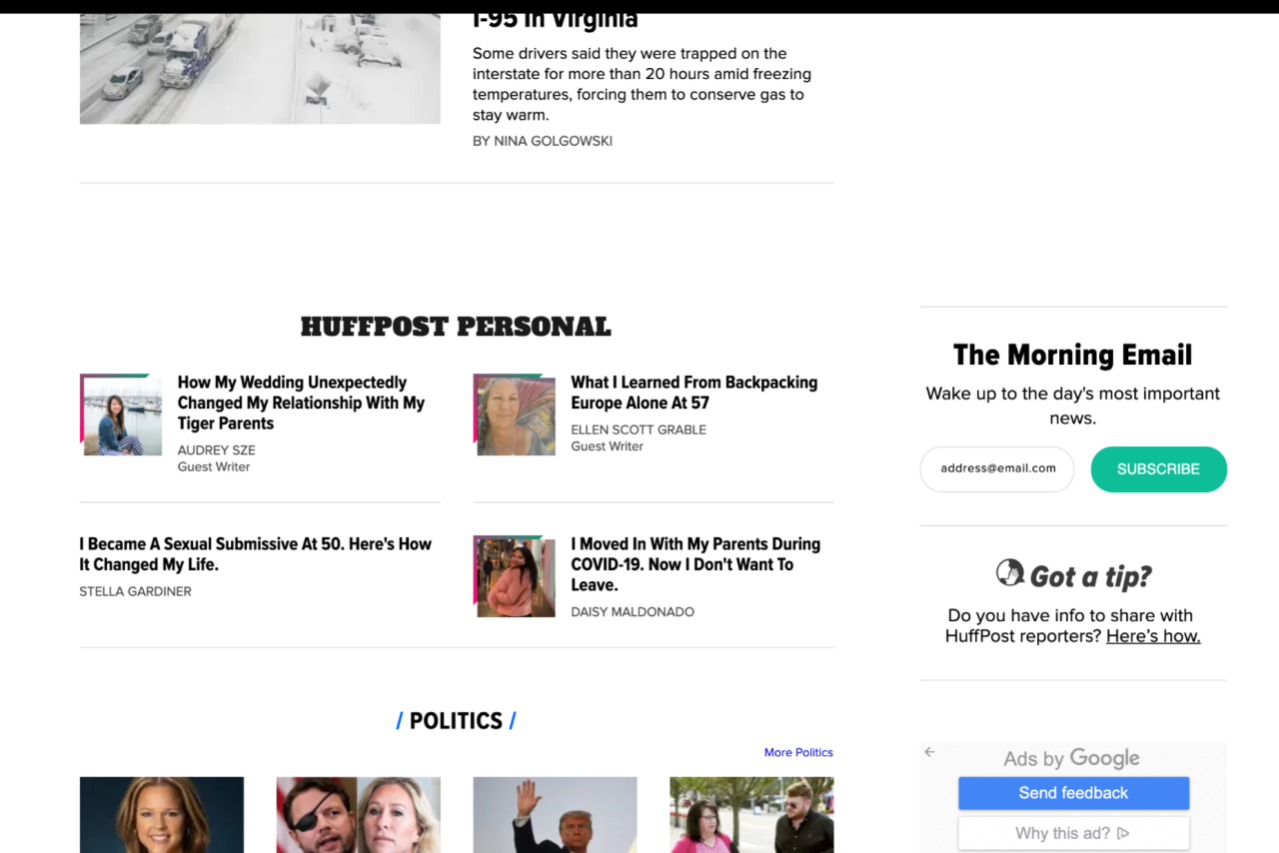Image resolution: width=1279 pixels, height=853 pixels.
Task: Open headline about backpacking Europe alone at 57
Action: click(x=694, y=392)
